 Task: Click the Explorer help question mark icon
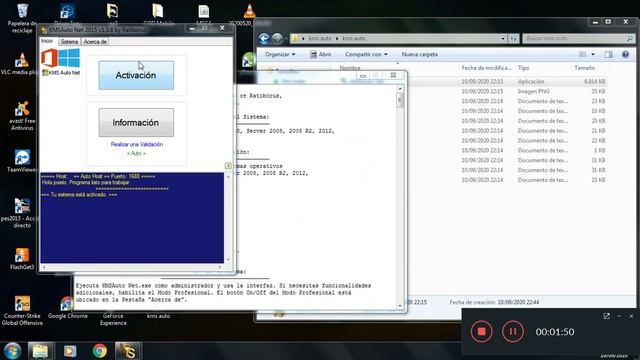pos(625,54)
